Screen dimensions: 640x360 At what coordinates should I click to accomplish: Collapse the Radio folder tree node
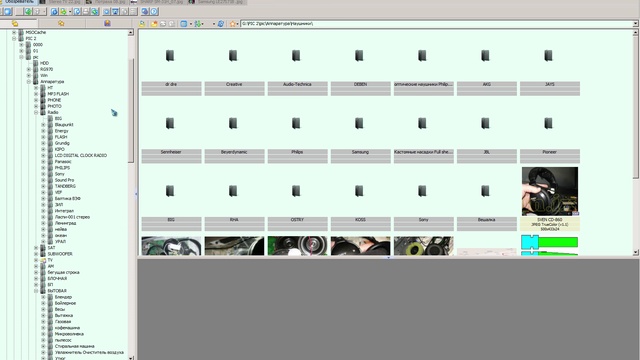pos(36,112)
